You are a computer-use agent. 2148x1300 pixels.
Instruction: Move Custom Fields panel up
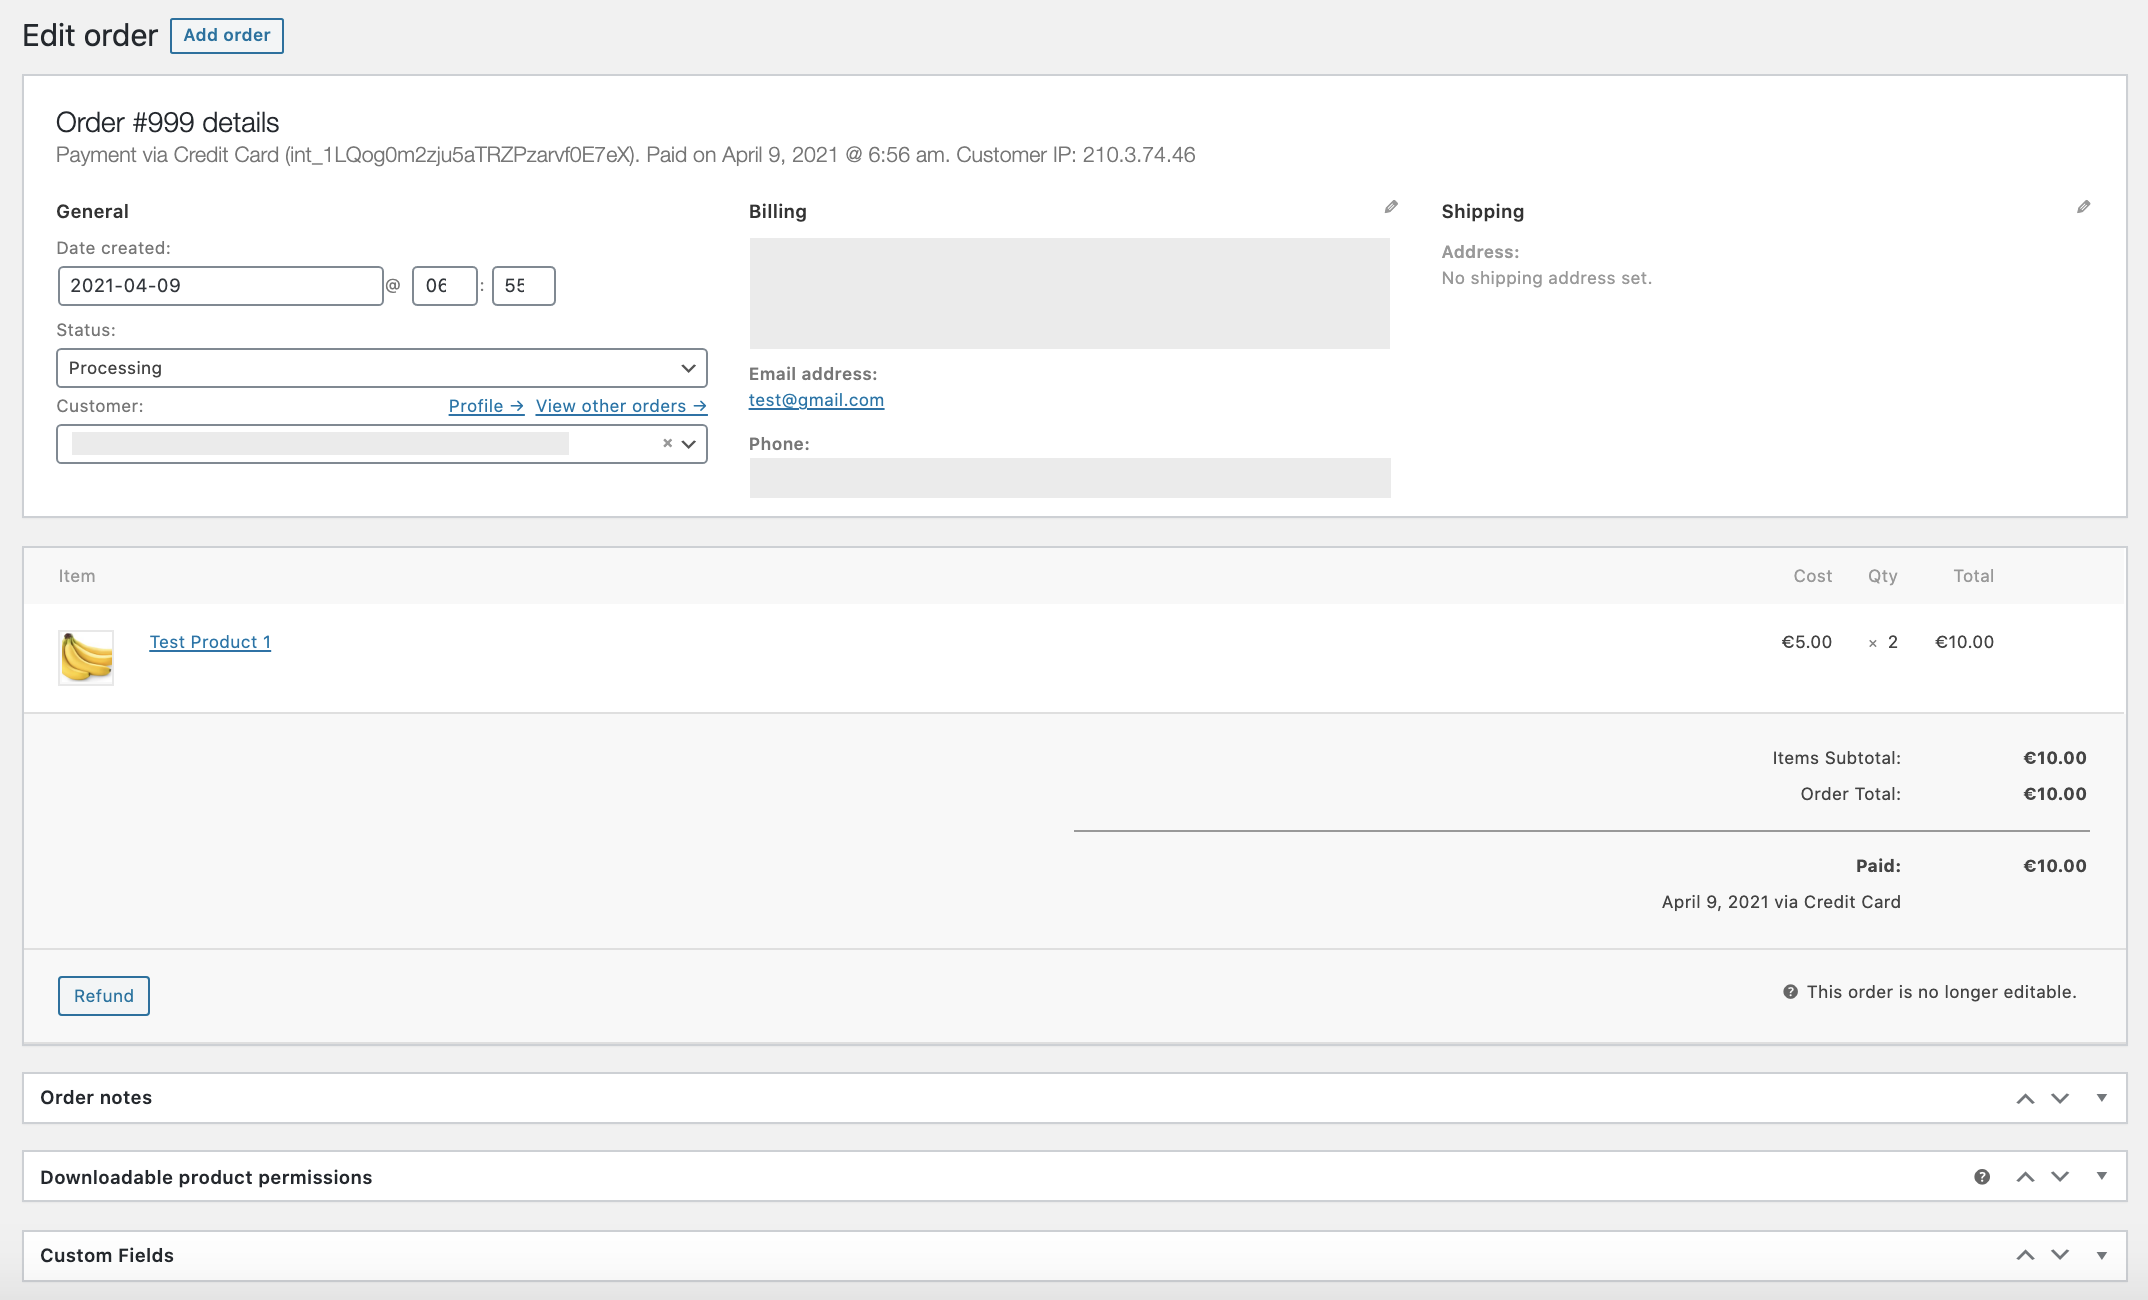click(2026, 1253)
